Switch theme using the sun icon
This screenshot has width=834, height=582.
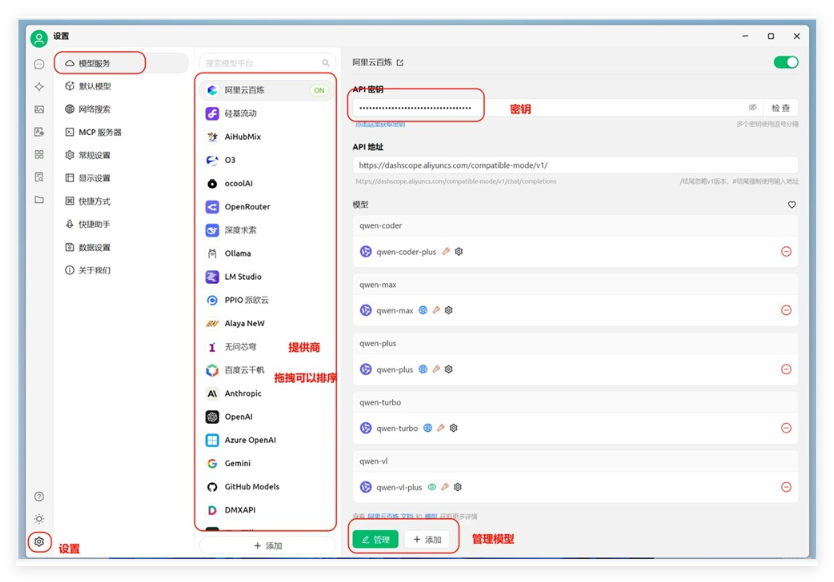[x=39, y=518]
